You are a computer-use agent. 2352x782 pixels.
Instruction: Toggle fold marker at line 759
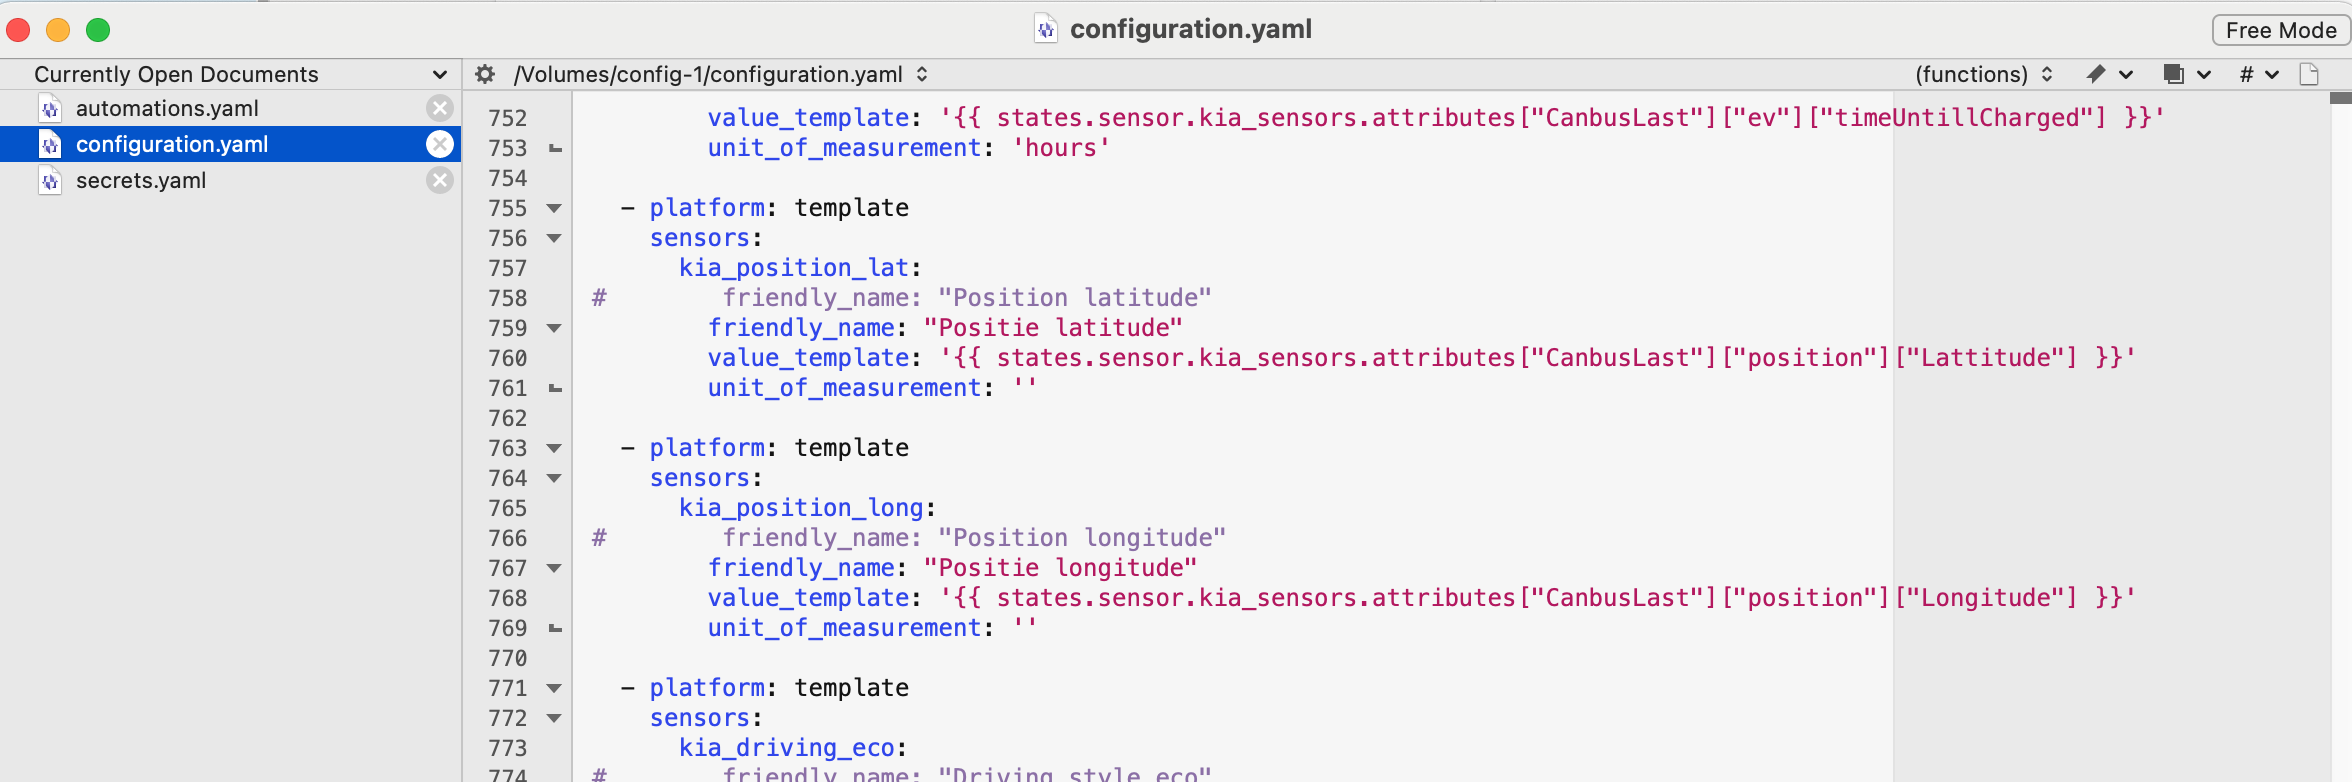pyautogui.click(x=554, y=328)
